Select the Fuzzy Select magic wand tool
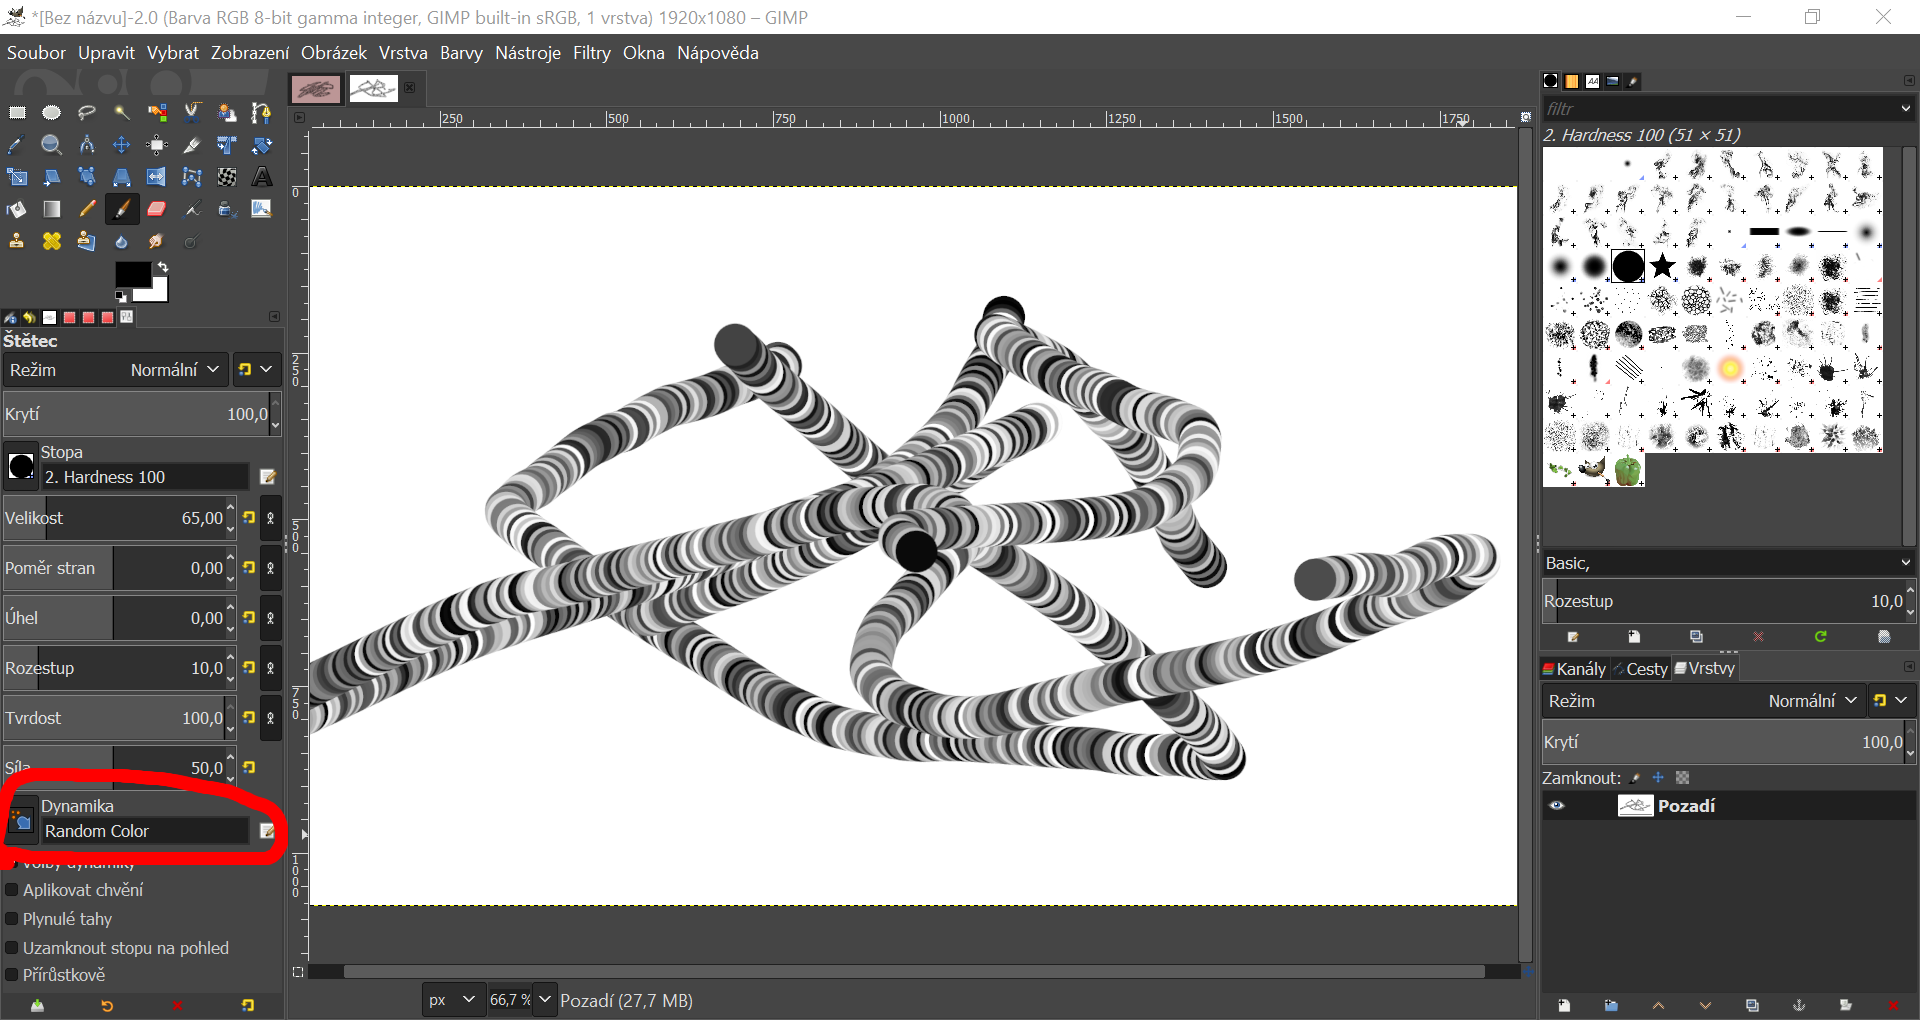The image size is (1920, 1020). (x=121, y=113)
